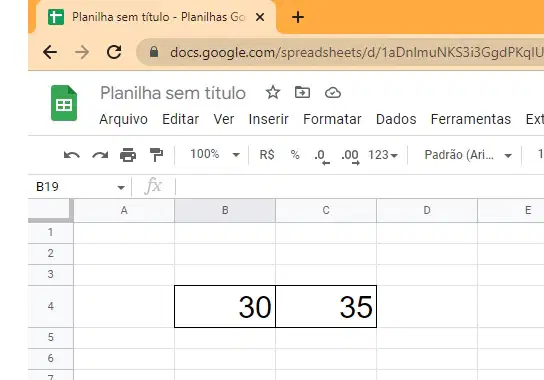
Task: Open a new browser tab
Action: coord(298,17)
